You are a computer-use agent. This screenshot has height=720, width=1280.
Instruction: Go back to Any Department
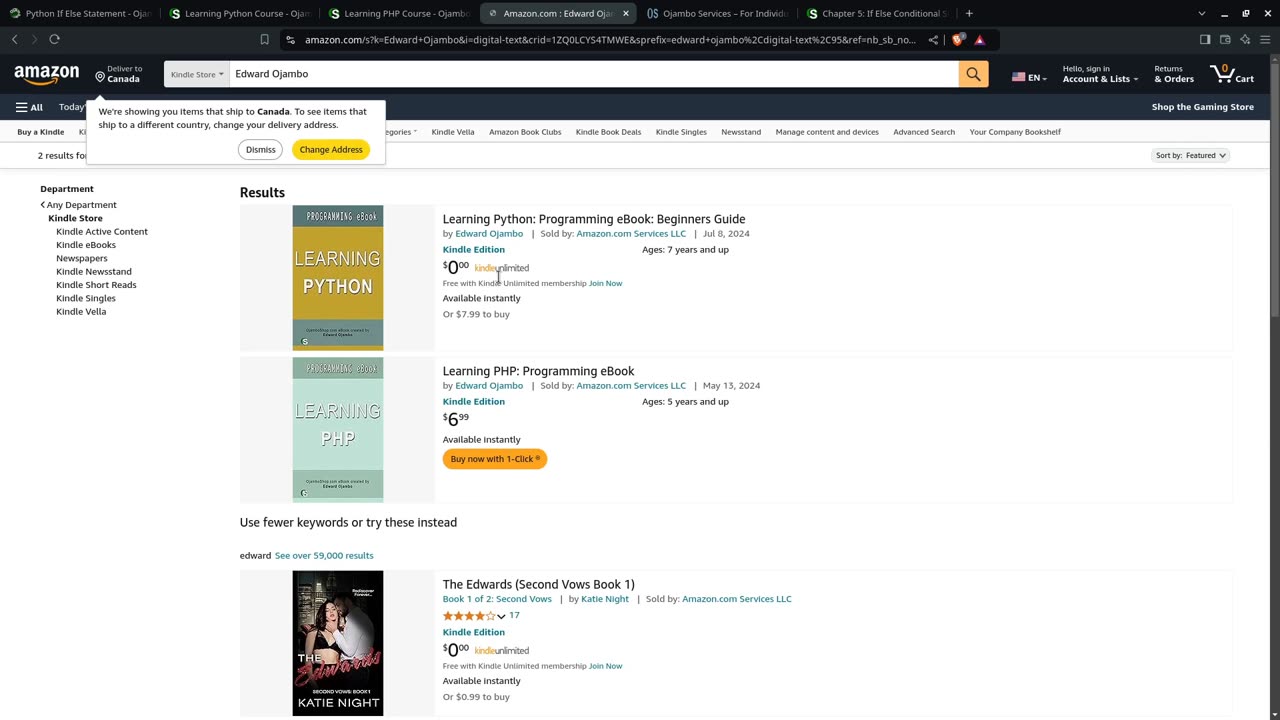(79, 205)
